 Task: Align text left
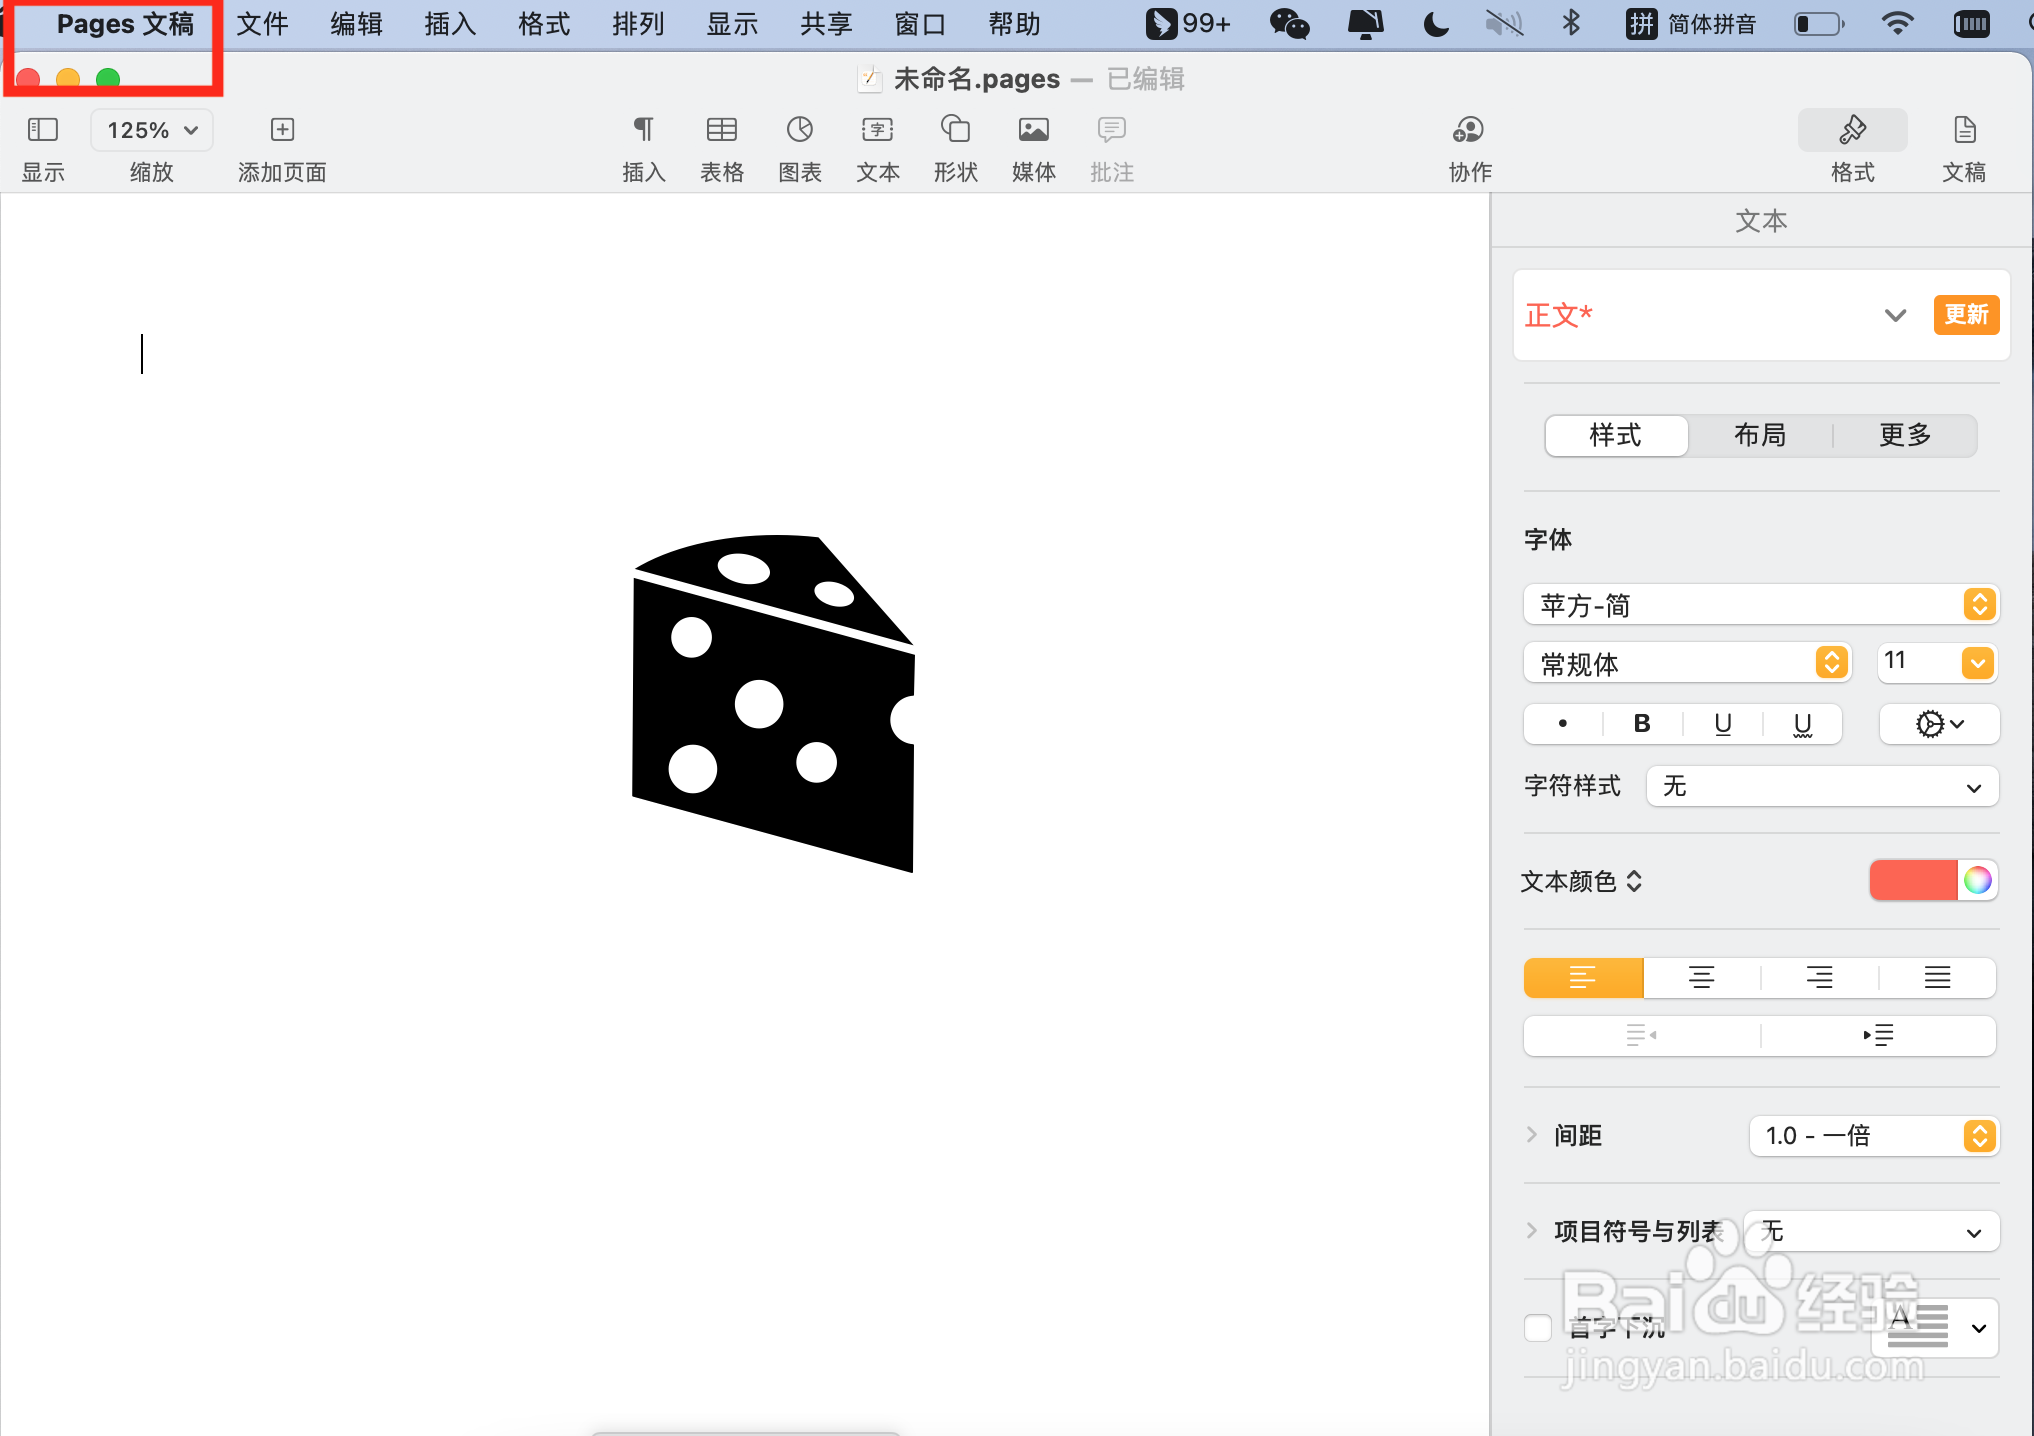coord(1583,977)
